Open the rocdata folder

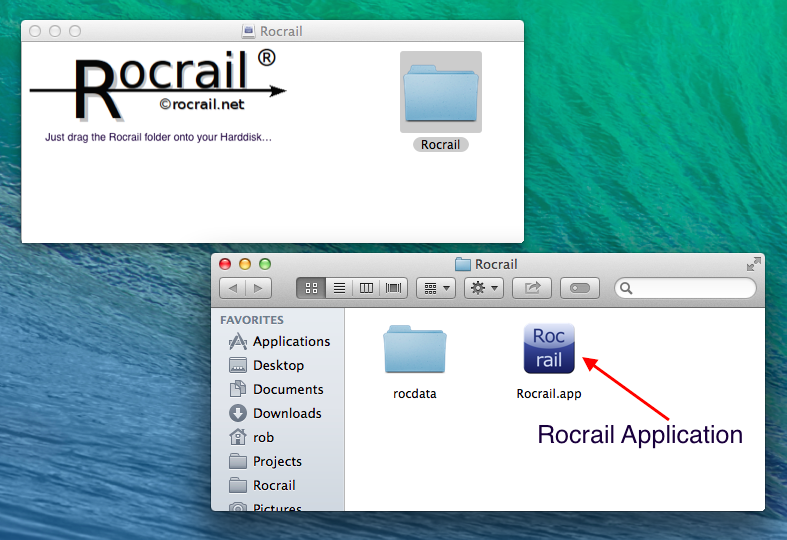[414, 350]
